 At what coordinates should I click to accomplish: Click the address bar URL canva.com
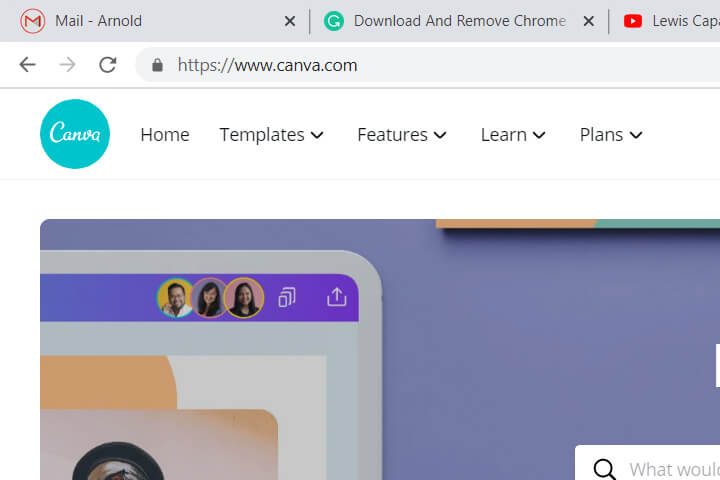[268, 65]
